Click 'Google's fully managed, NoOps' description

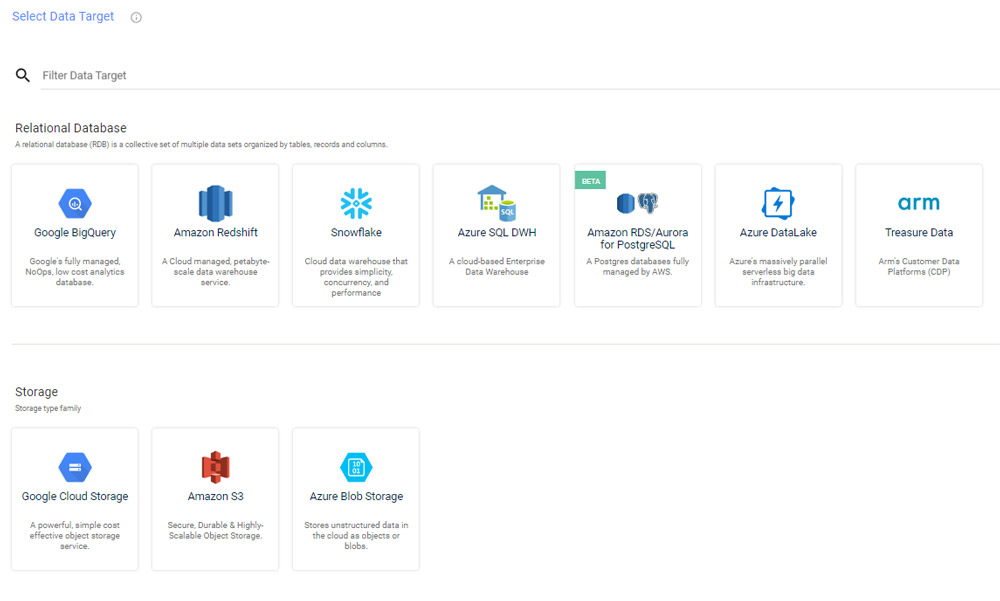coord(75,272)
